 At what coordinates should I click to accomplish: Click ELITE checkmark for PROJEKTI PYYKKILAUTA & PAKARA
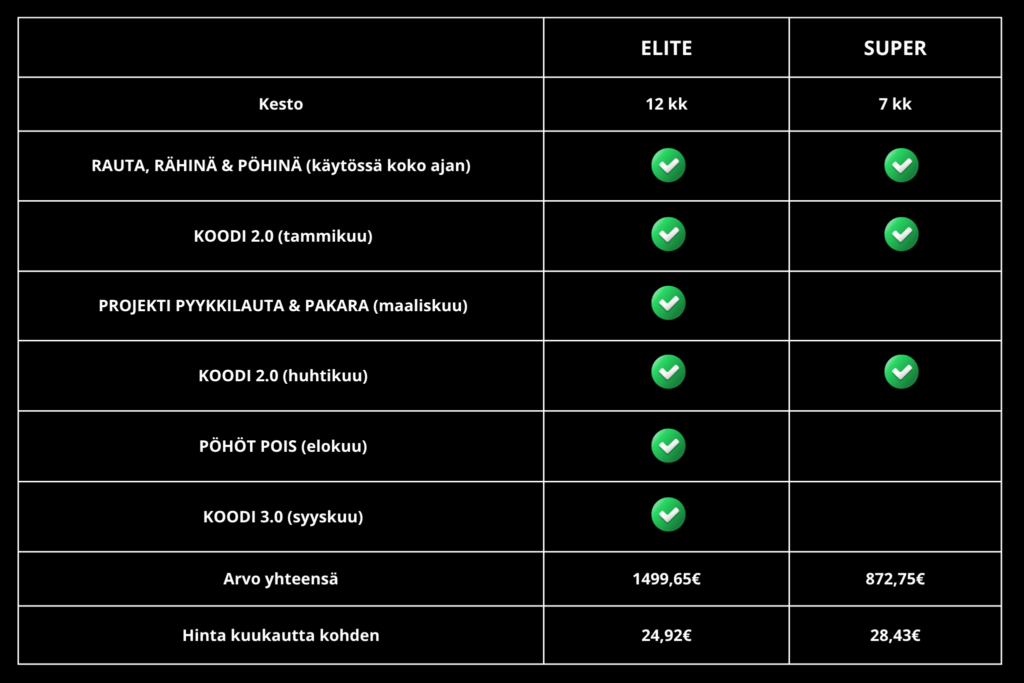point(668,303)
